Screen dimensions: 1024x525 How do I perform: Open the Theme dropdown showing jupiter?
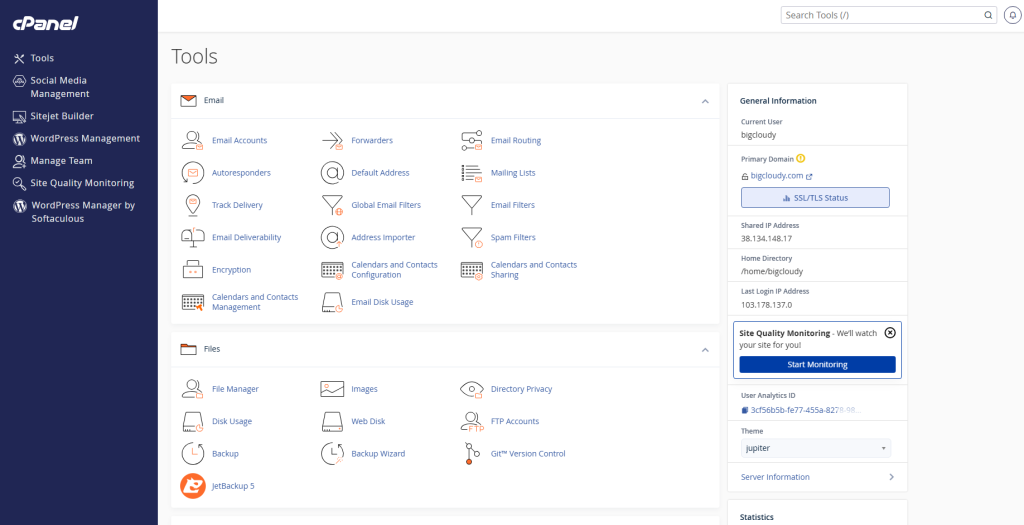coord(816,449)
